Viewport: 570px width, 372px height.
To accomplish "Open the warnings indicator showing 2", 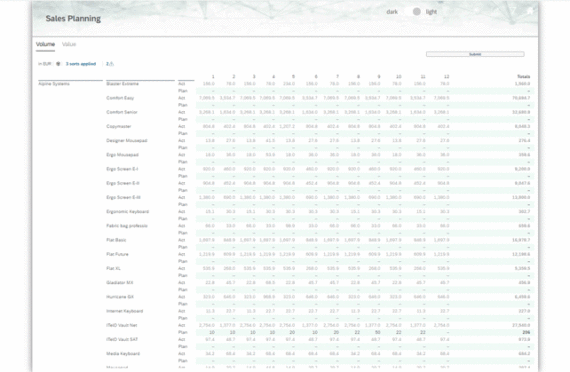I will click(x=110, y=64).
